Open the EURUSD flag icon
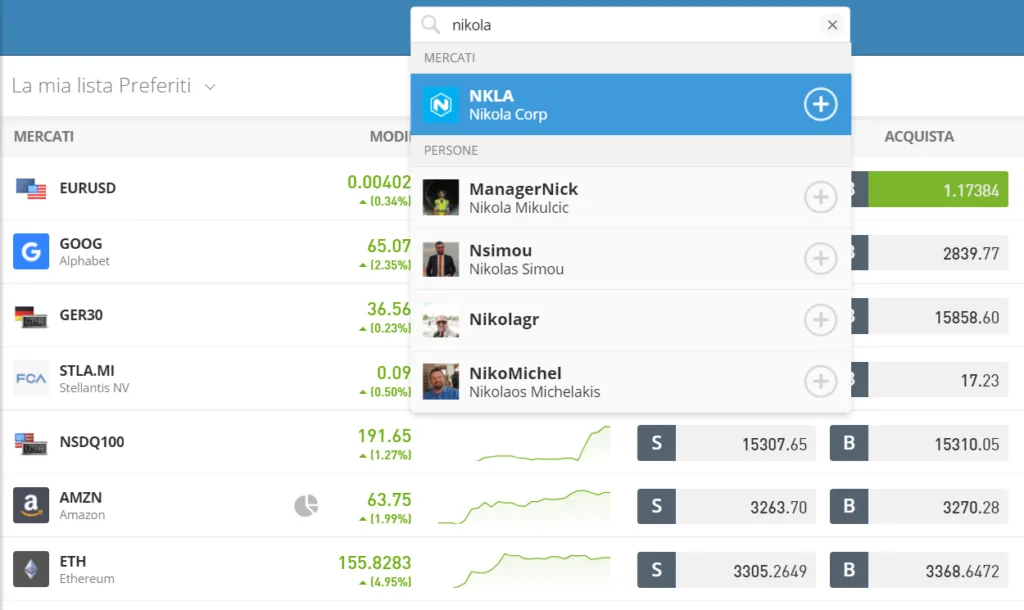The width and height of the screenshot is (1024, 610). coord(31,189)
